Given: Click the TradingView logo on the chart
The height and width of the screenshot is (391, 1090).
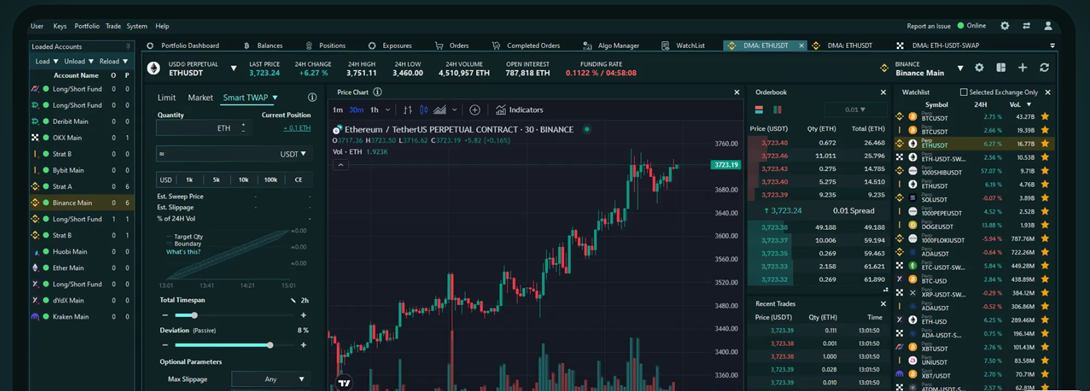Looking at the screenshot, I should point(343,383).
